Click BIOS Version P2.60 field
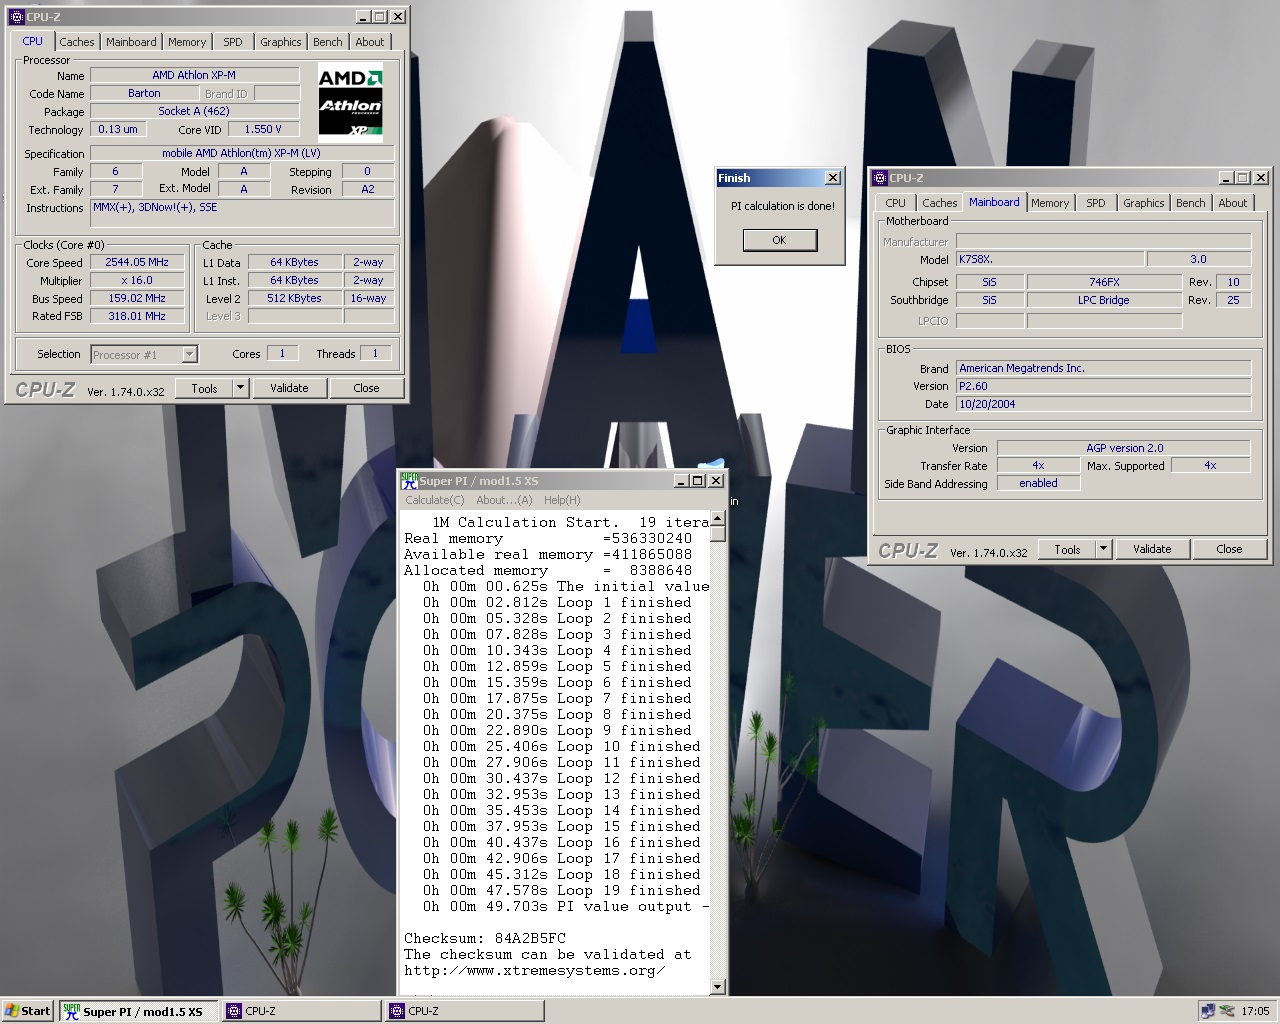This screenshot has height=1024, width=1280. (x=1103, y=386)
